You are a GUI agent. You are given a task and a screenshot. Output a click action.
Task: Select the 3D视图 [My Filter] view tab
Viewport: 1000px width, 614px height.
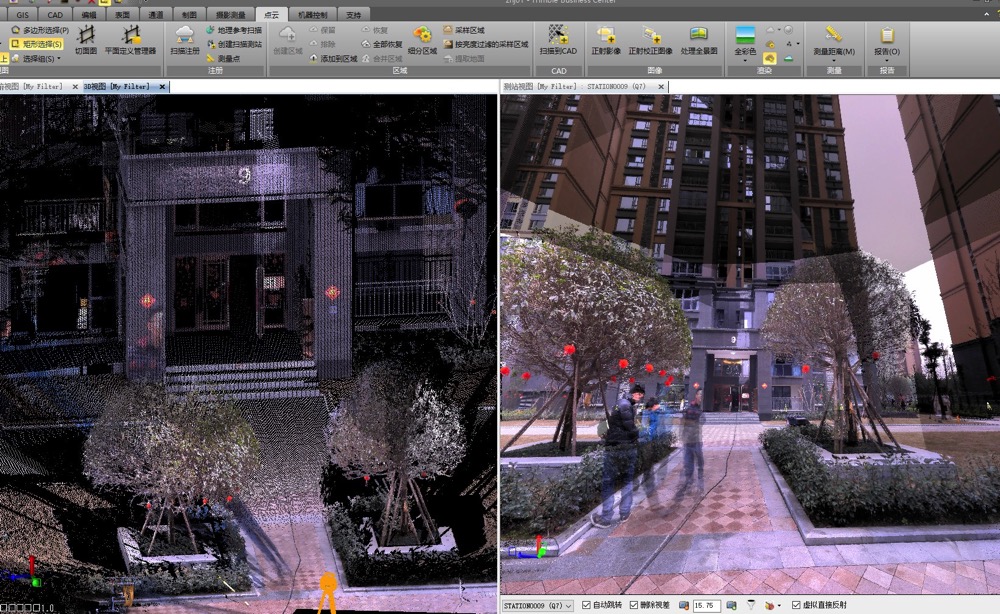coord(117,87)
